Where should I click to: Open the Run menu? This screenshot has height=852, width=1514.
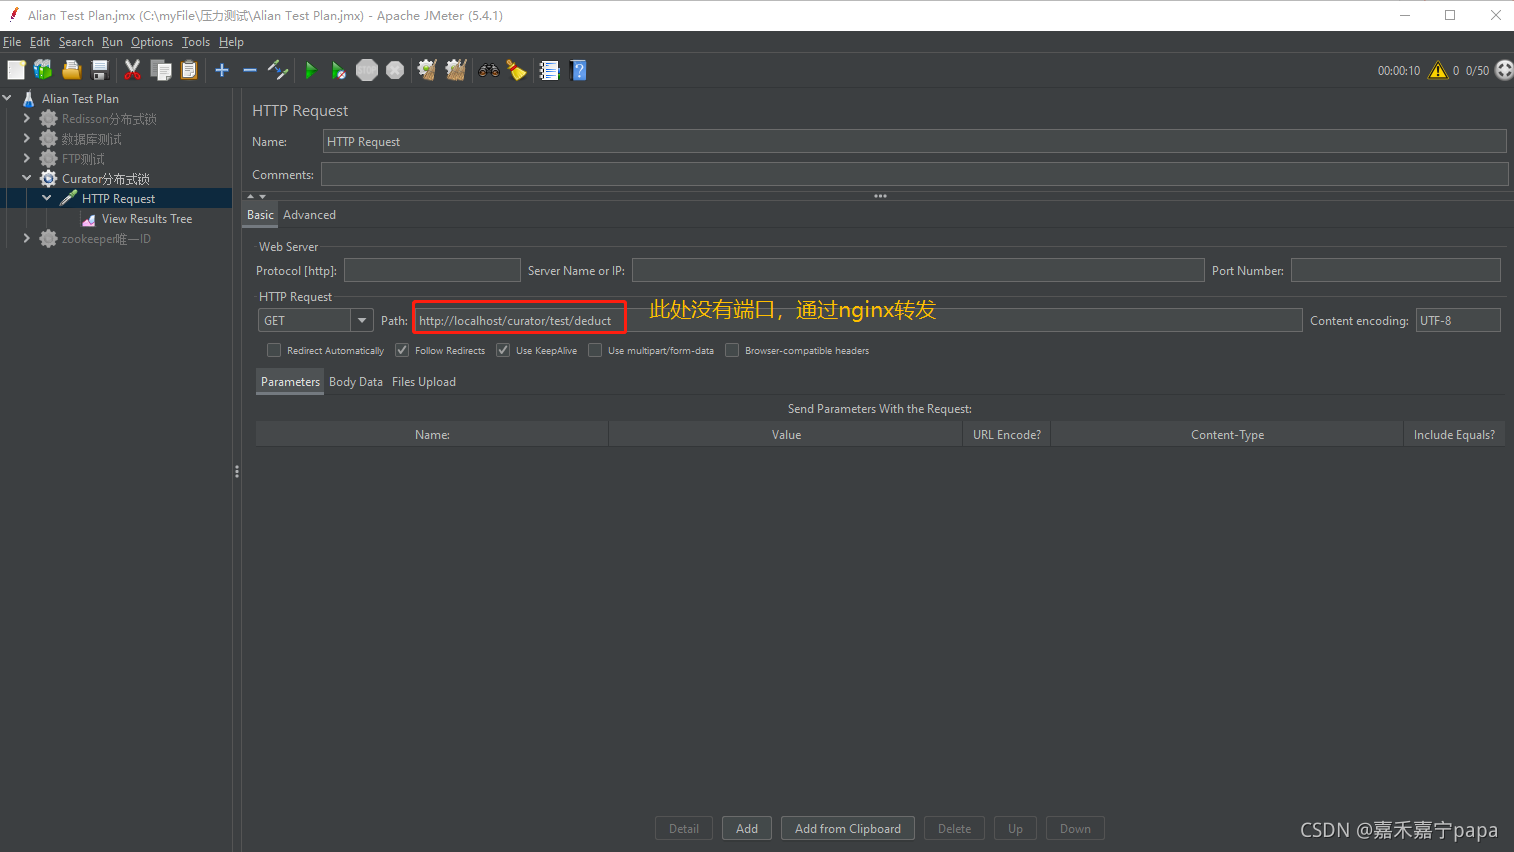112,42
